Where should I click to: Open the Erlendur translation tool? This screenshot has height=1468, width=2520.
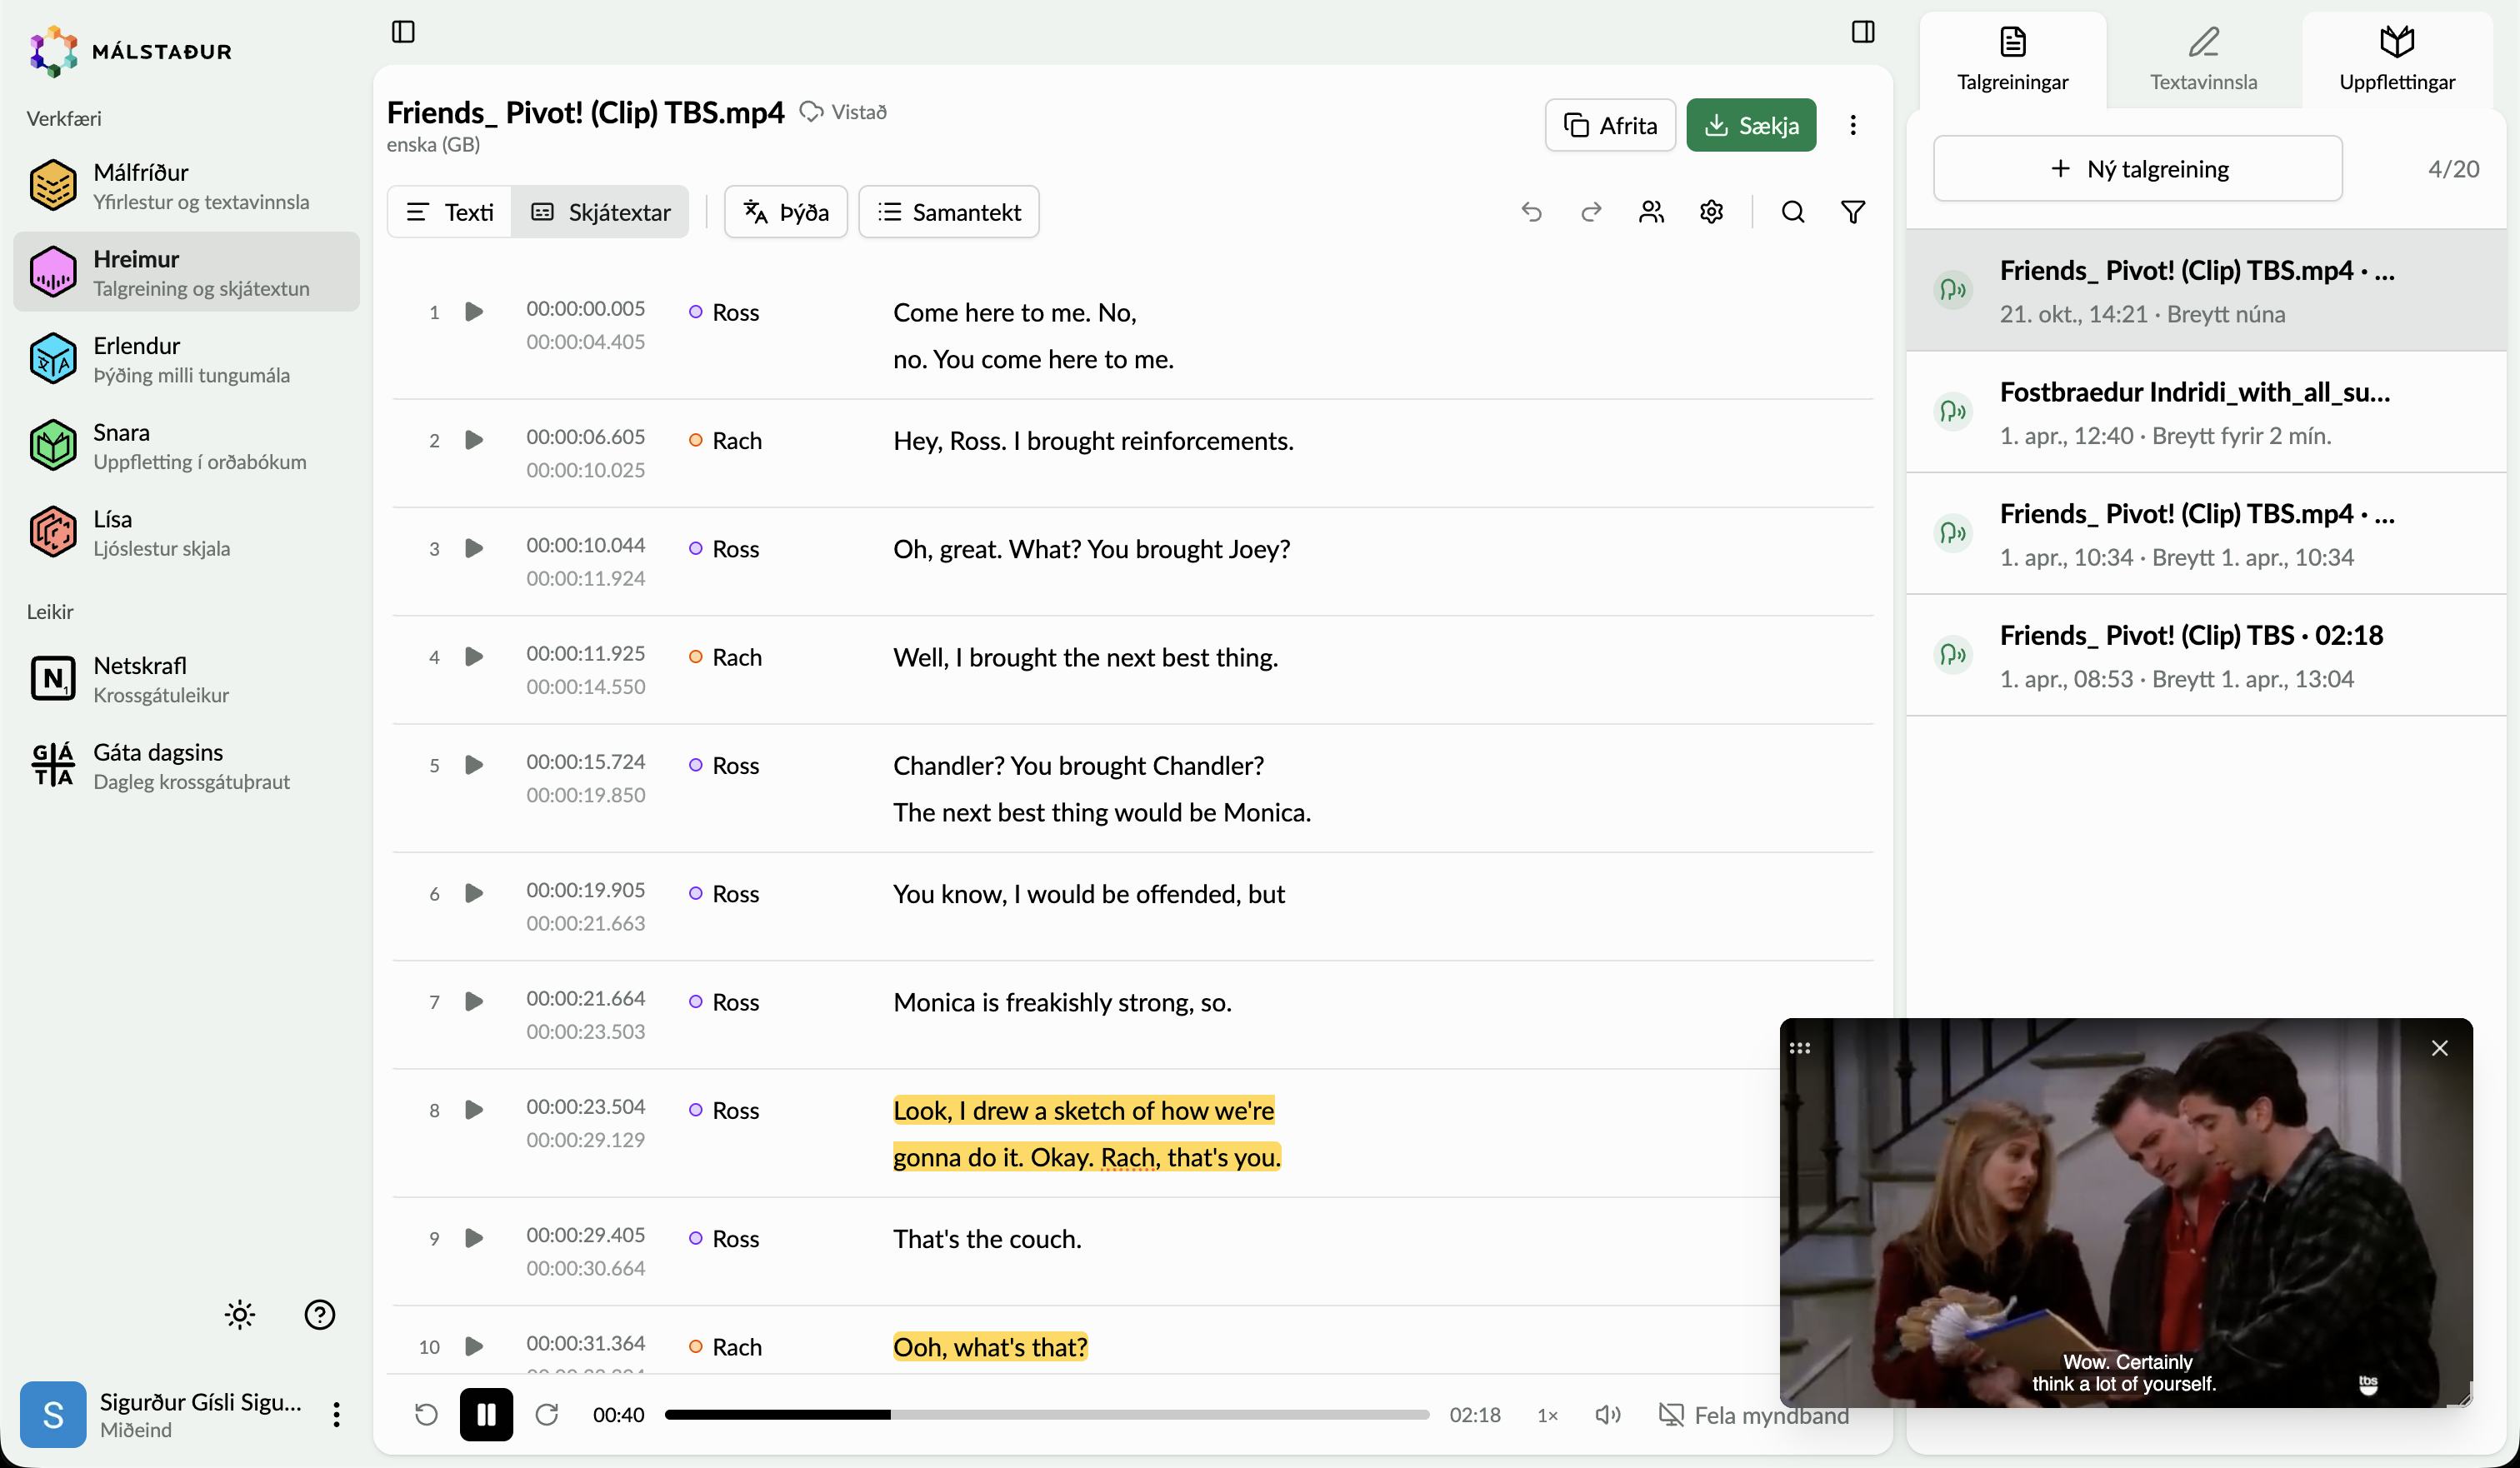pyautogui.click(x=186, y=359)
